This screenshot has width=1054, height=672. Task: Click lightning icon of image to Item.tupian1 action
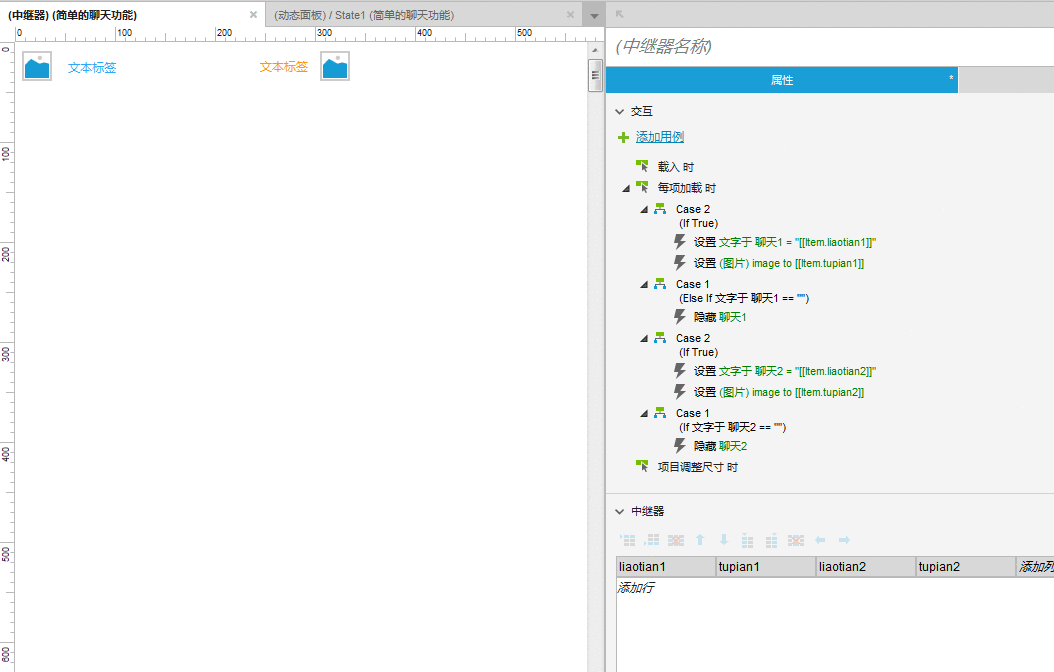[680, 263]
